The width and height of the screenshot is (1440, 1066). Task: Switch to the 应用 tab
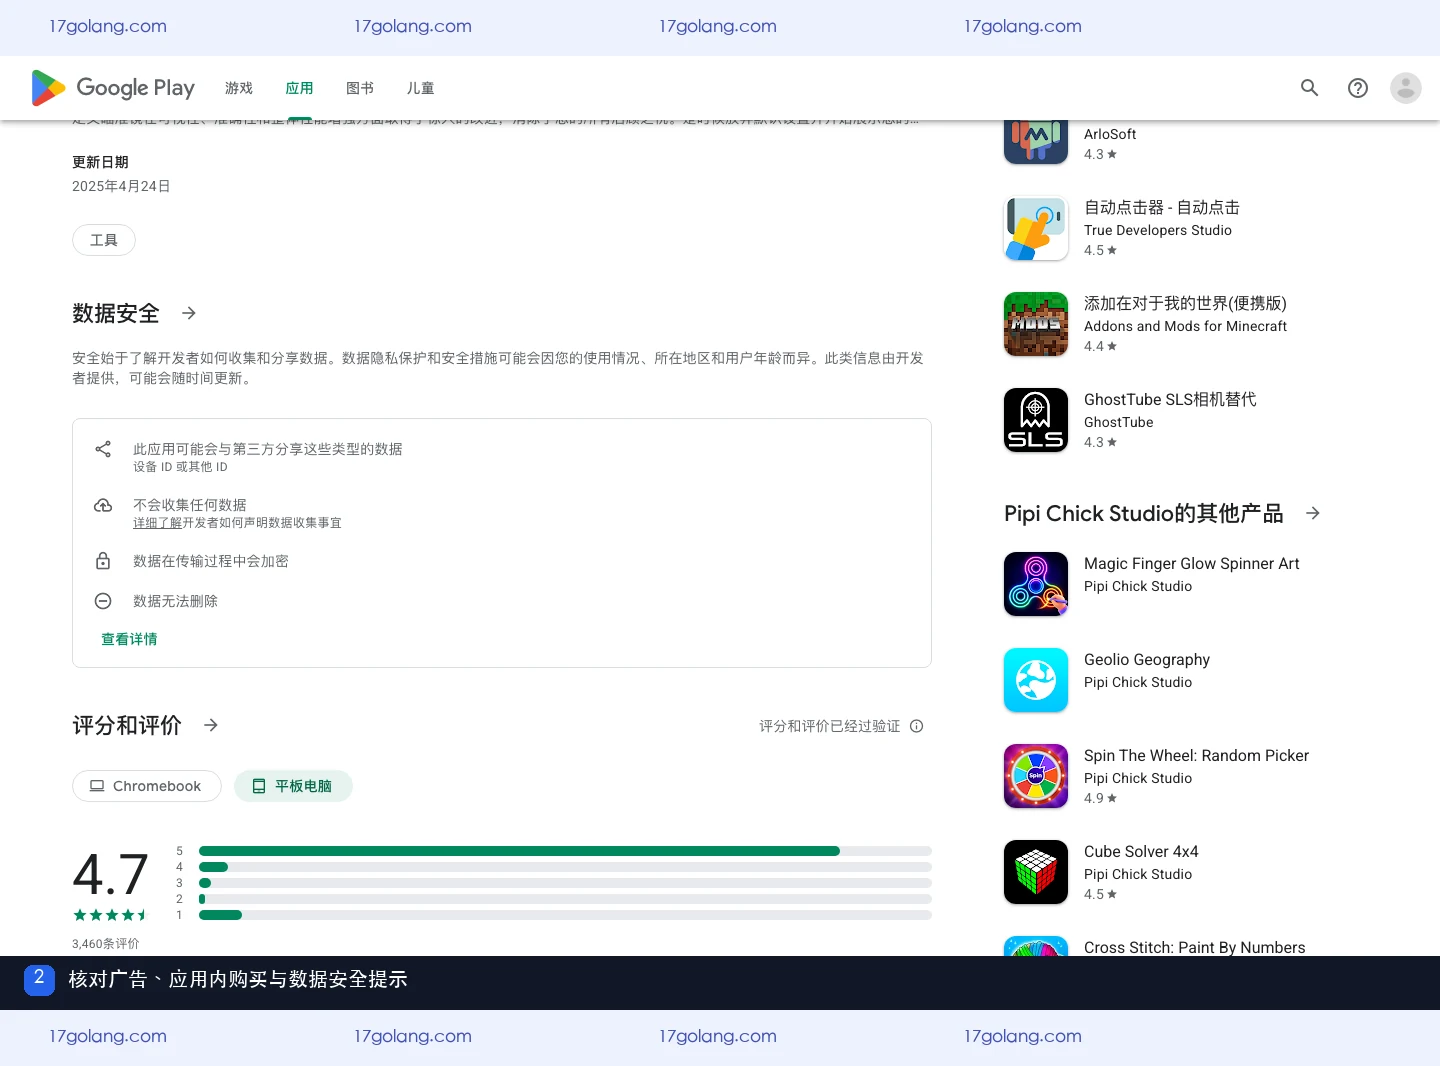pyautogui.click(x=299, y=88)
